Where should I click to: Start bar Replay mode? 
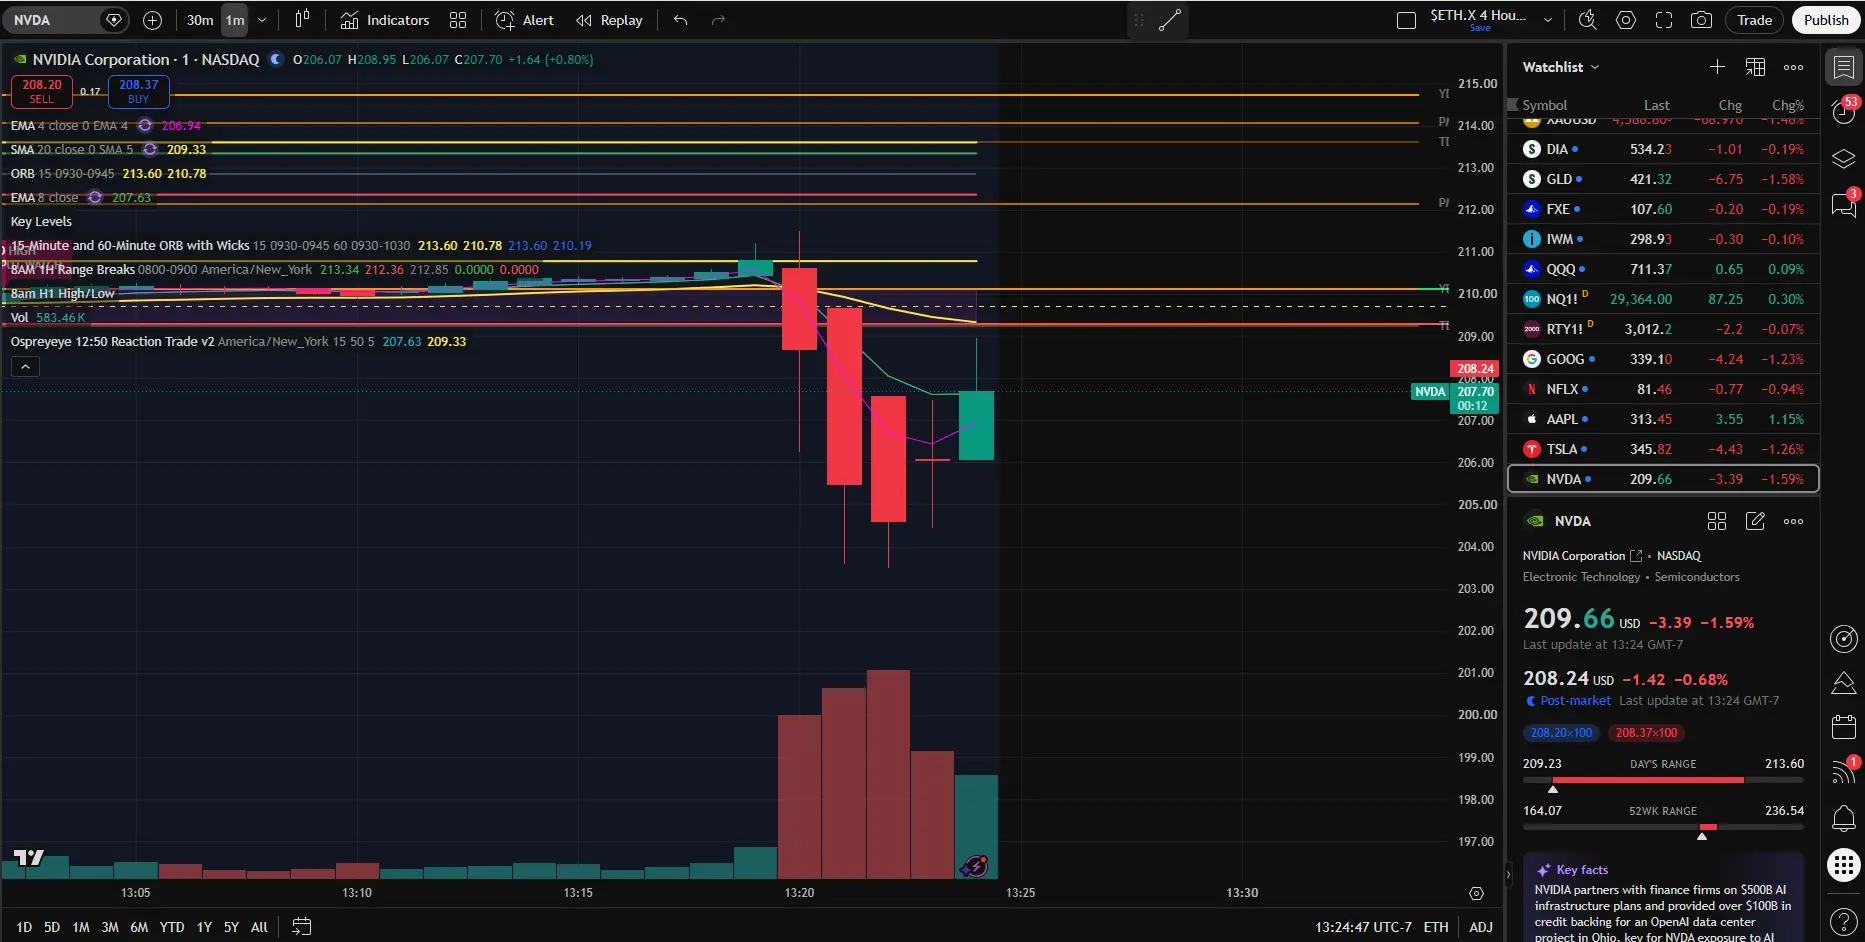(x=609, y=20)
